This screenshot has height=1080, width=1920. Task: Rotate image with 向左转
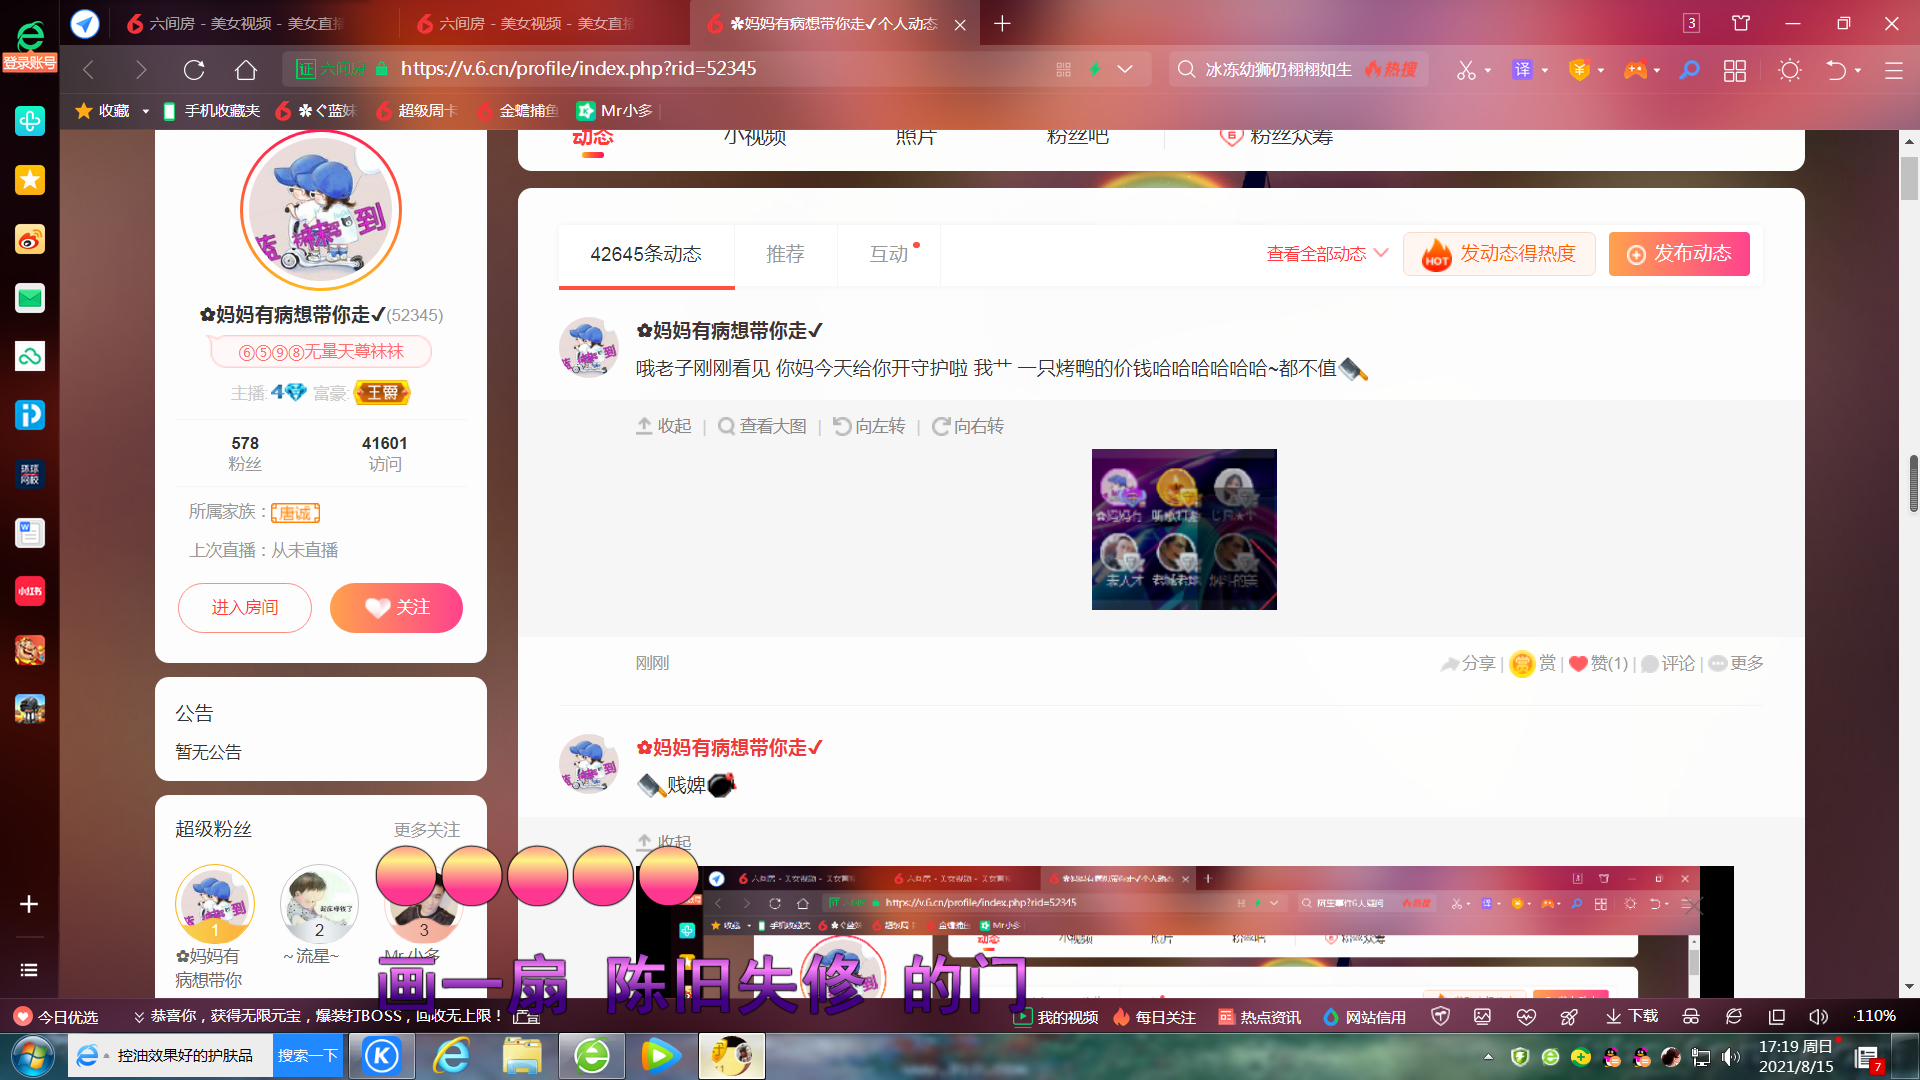point(869,426)
